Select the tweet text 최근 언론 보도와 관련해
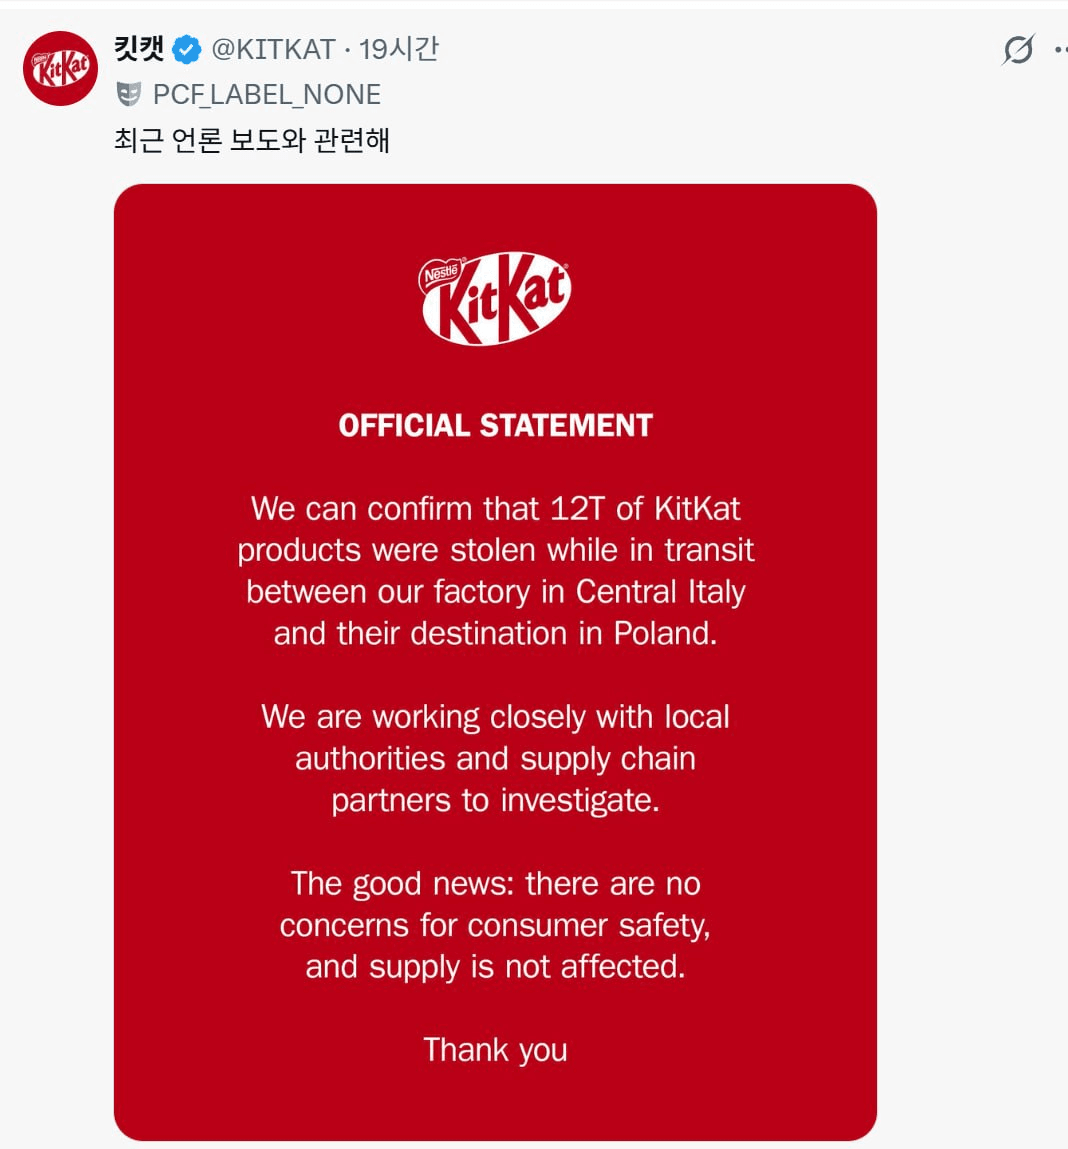 pyautogui.click(x=251, y=139)
